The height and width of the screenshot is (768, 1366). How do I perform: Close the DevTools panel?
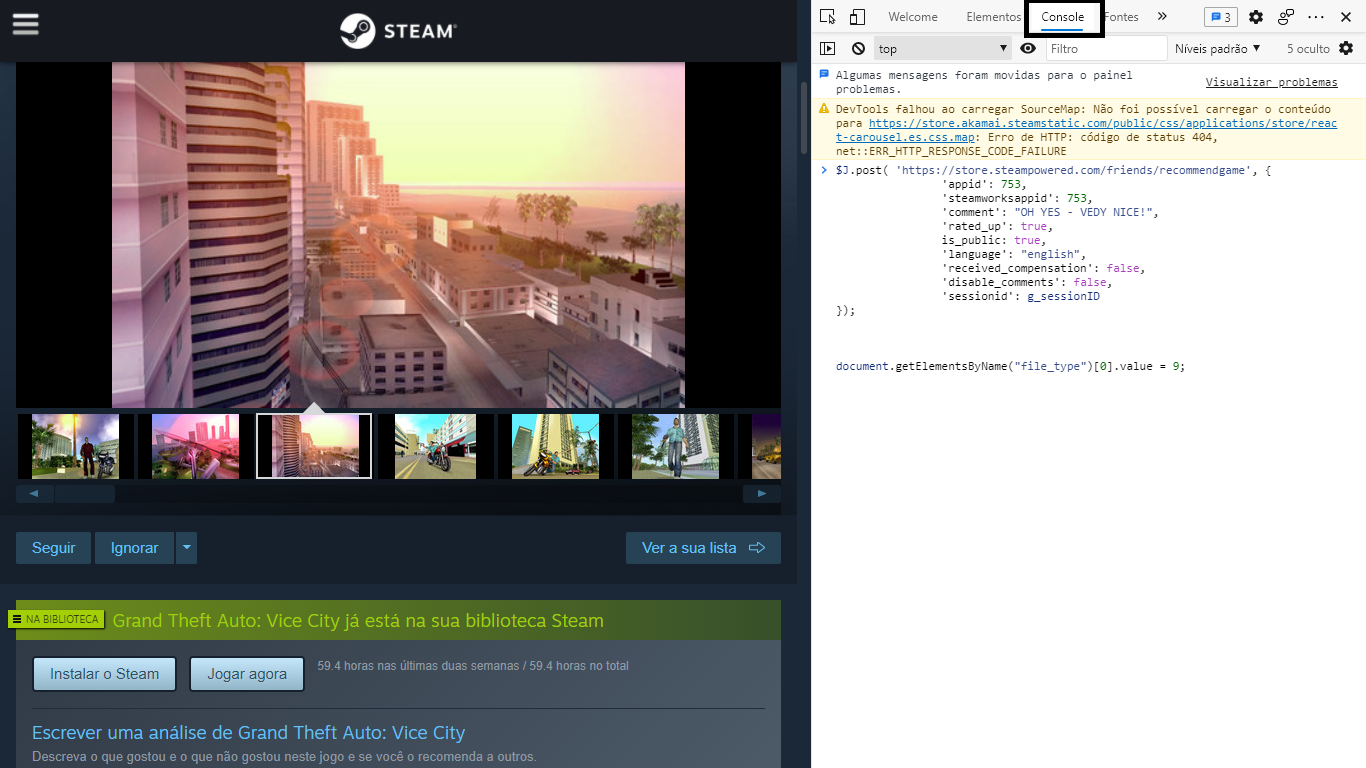point(1346,17)
